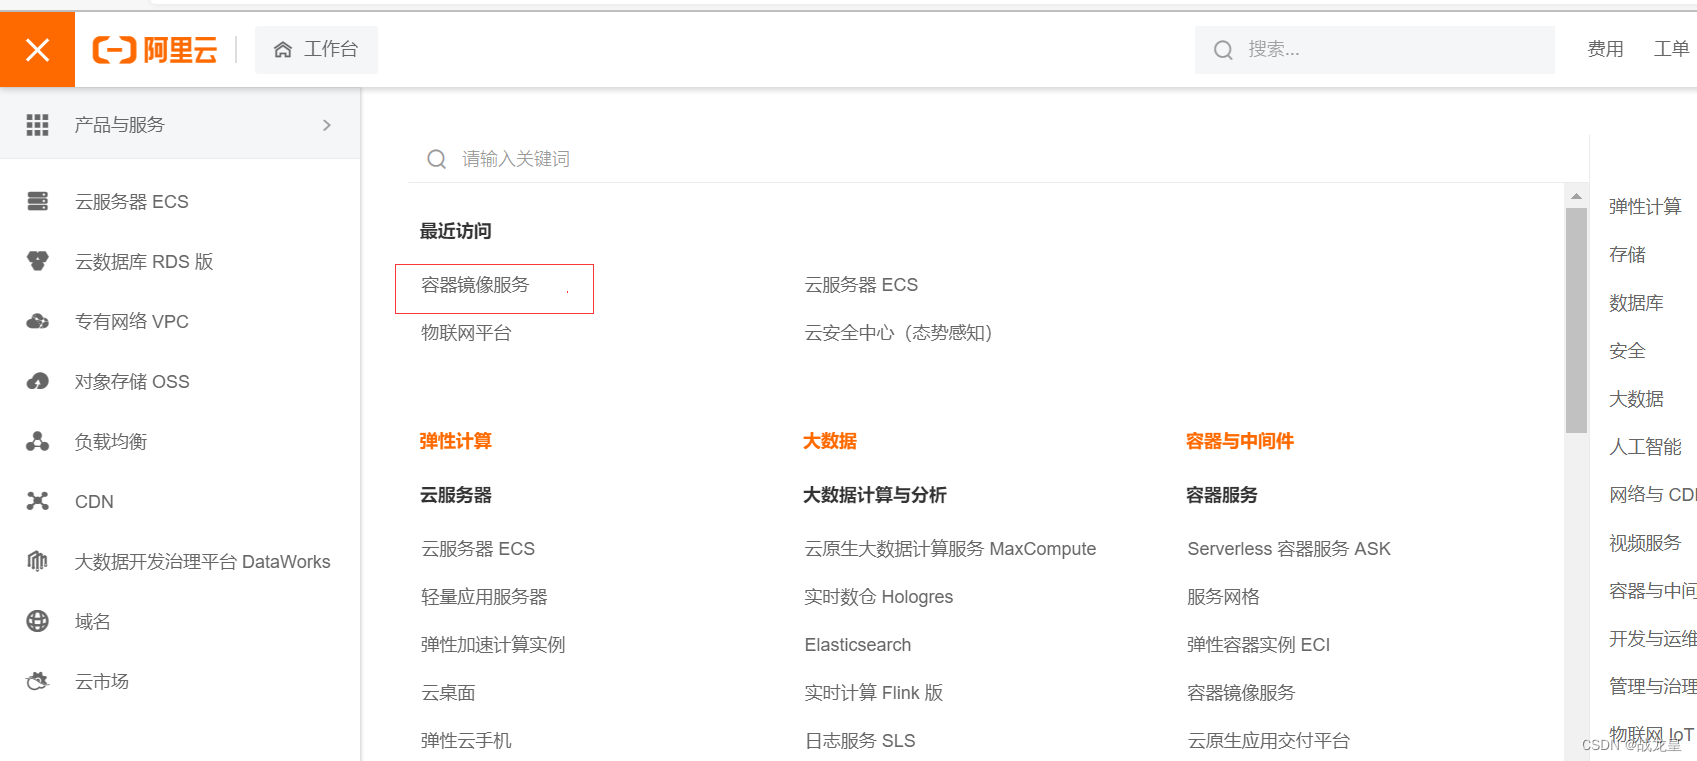
Task: Open Elasticsearch link
Action: (x=858, y=645)
